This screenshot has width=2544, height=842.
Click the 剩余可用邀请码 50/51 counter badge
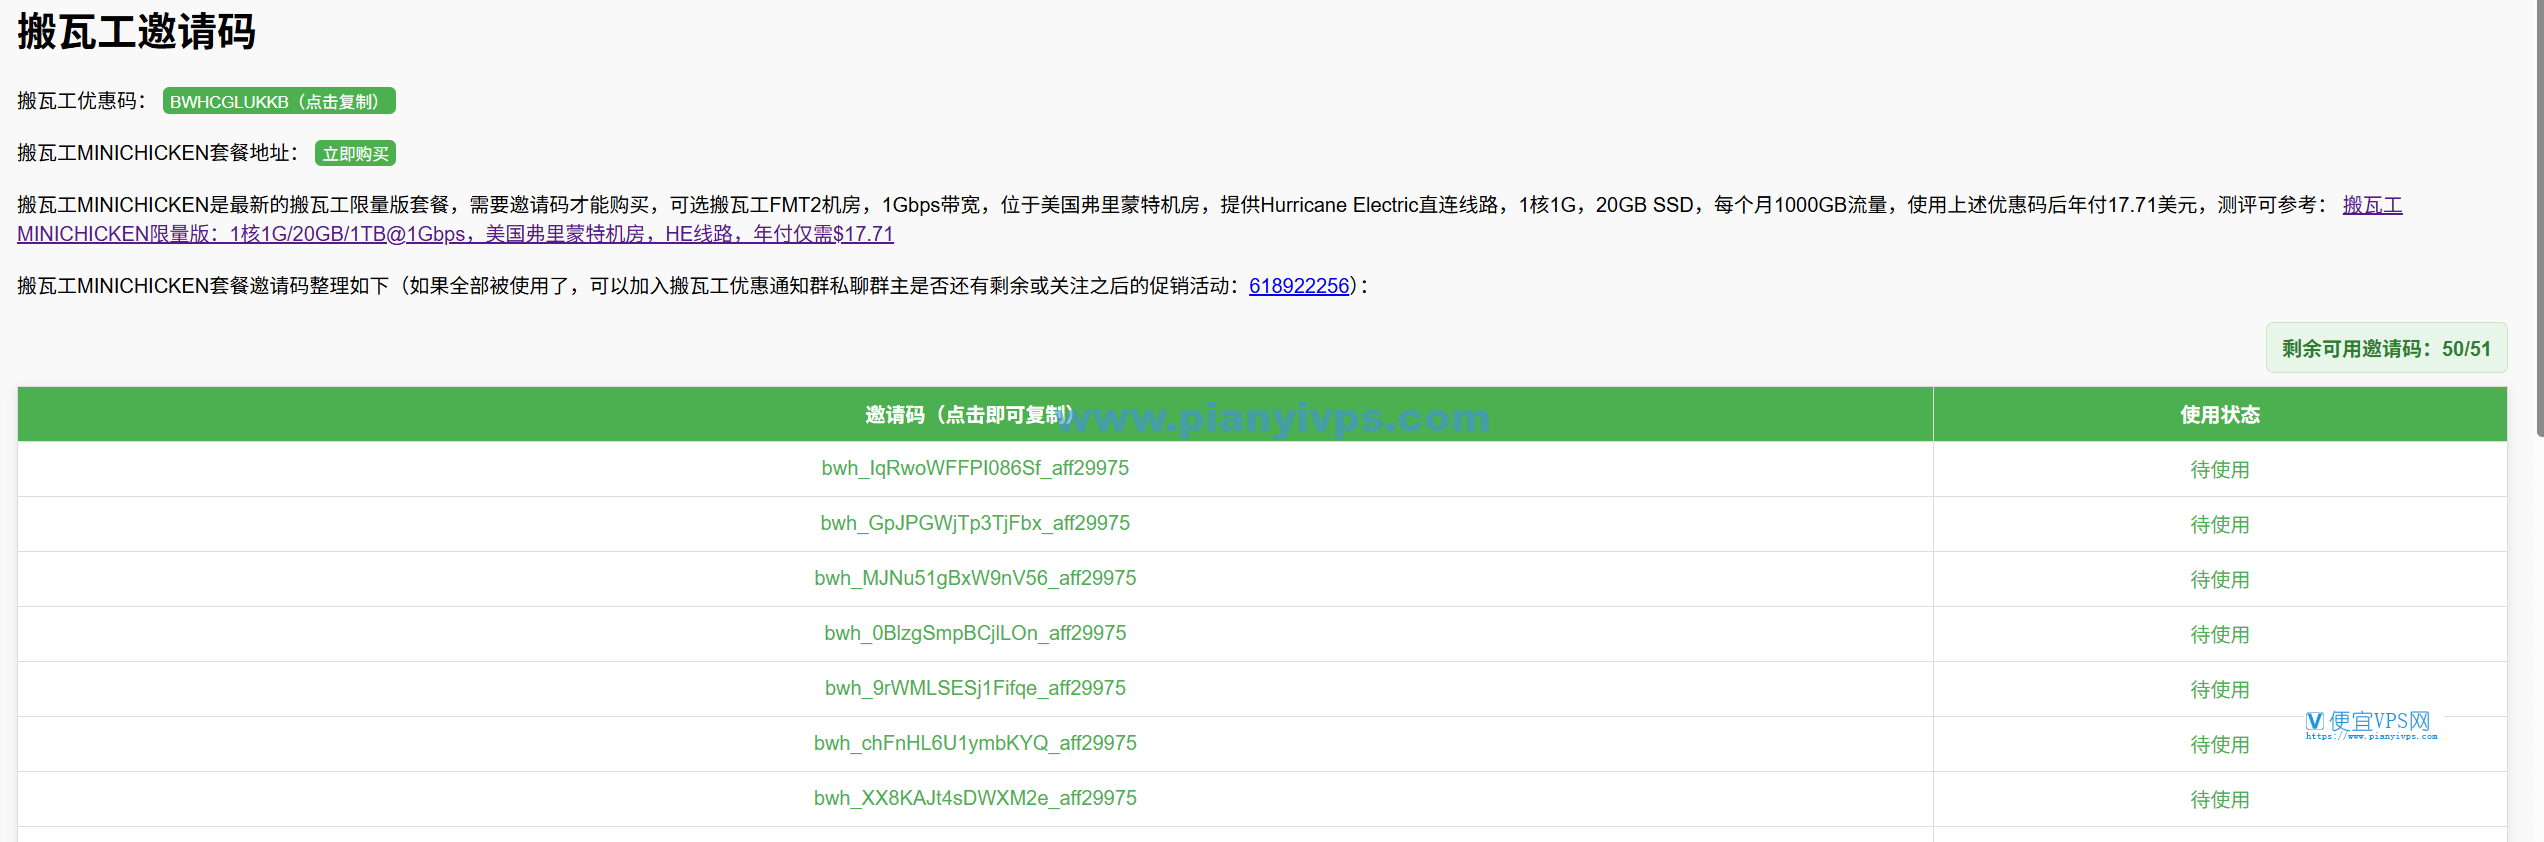tap(2386, 348)
